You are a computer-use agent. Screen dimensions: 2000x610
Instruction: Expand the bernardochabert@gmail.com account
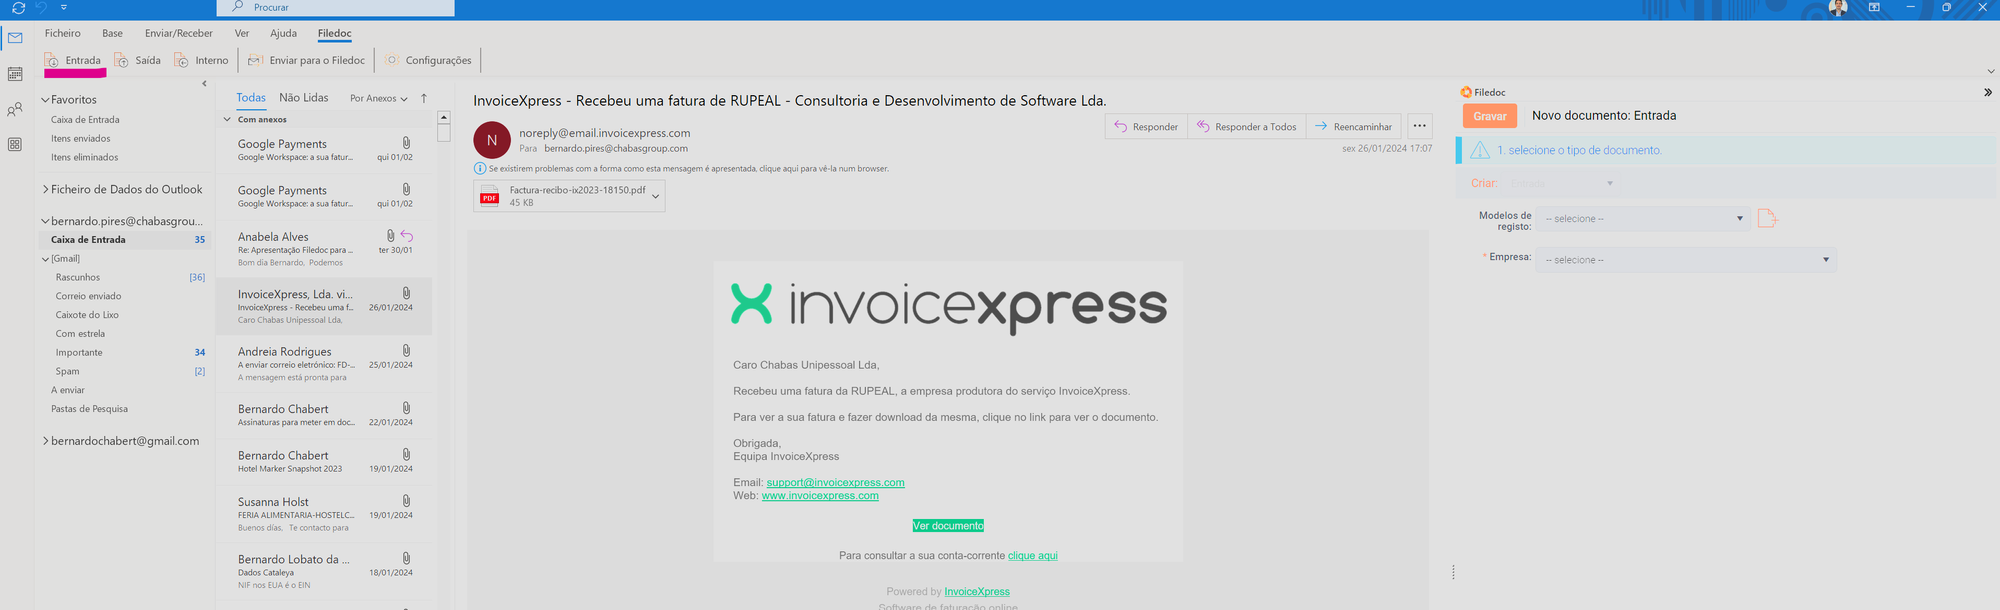tap(45, 441)
